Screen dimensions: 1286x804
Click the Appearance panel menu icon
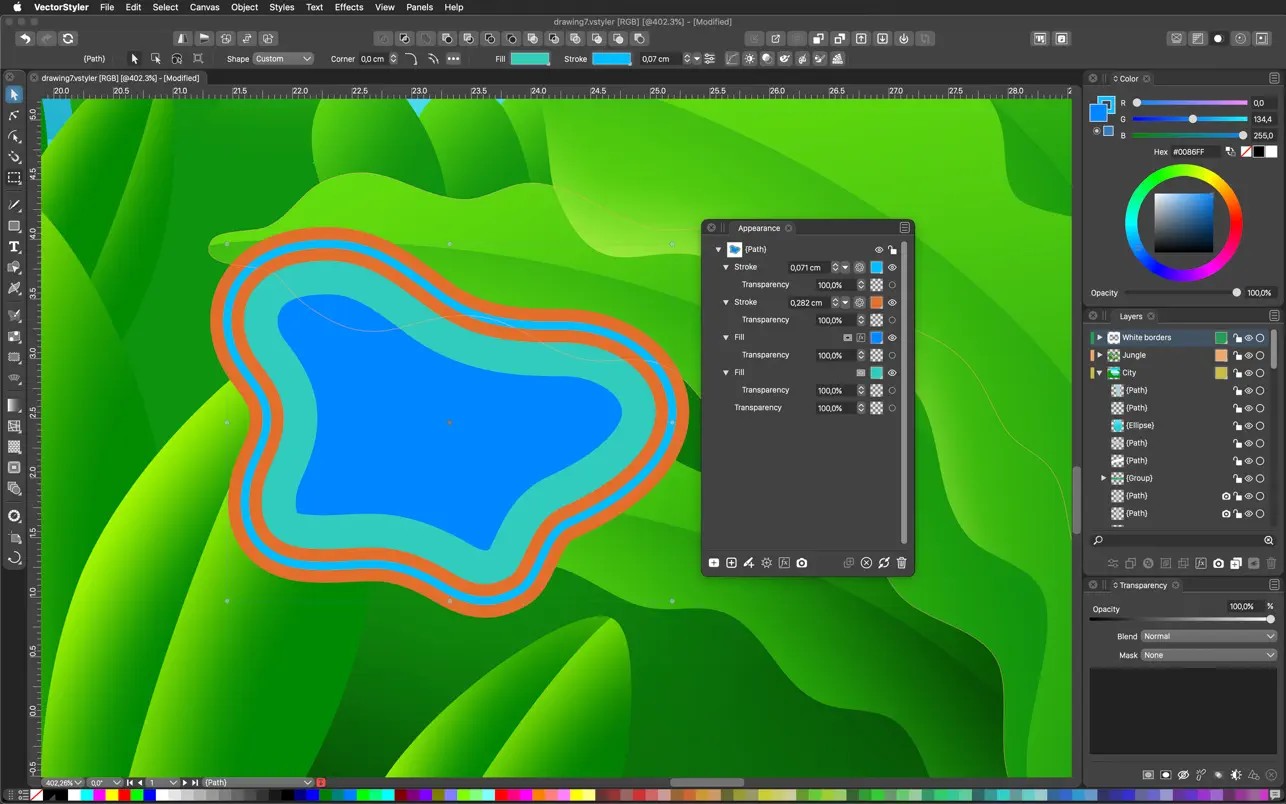(x=904, y=228)
